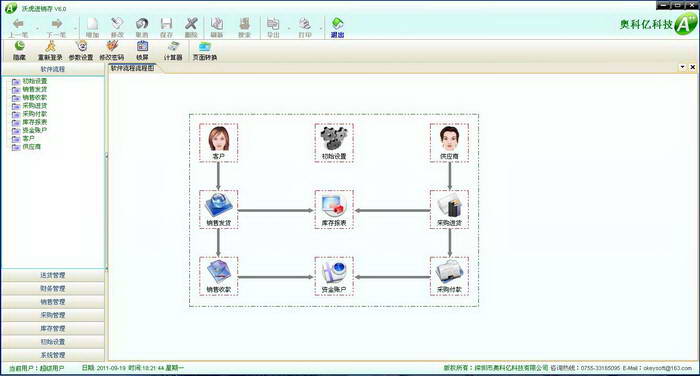
Task: Click the status bar date 2011-09-19
Action: (112, 368)
